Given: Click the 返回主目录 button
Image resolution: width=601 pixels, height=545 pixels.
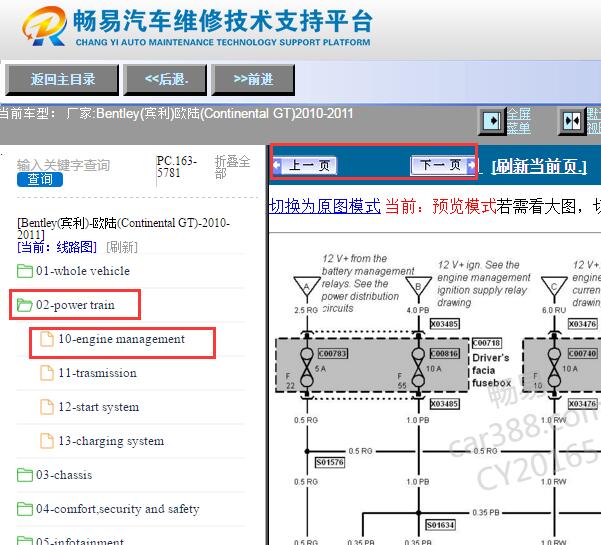Looking at the screenshot, I should [62, 80].
